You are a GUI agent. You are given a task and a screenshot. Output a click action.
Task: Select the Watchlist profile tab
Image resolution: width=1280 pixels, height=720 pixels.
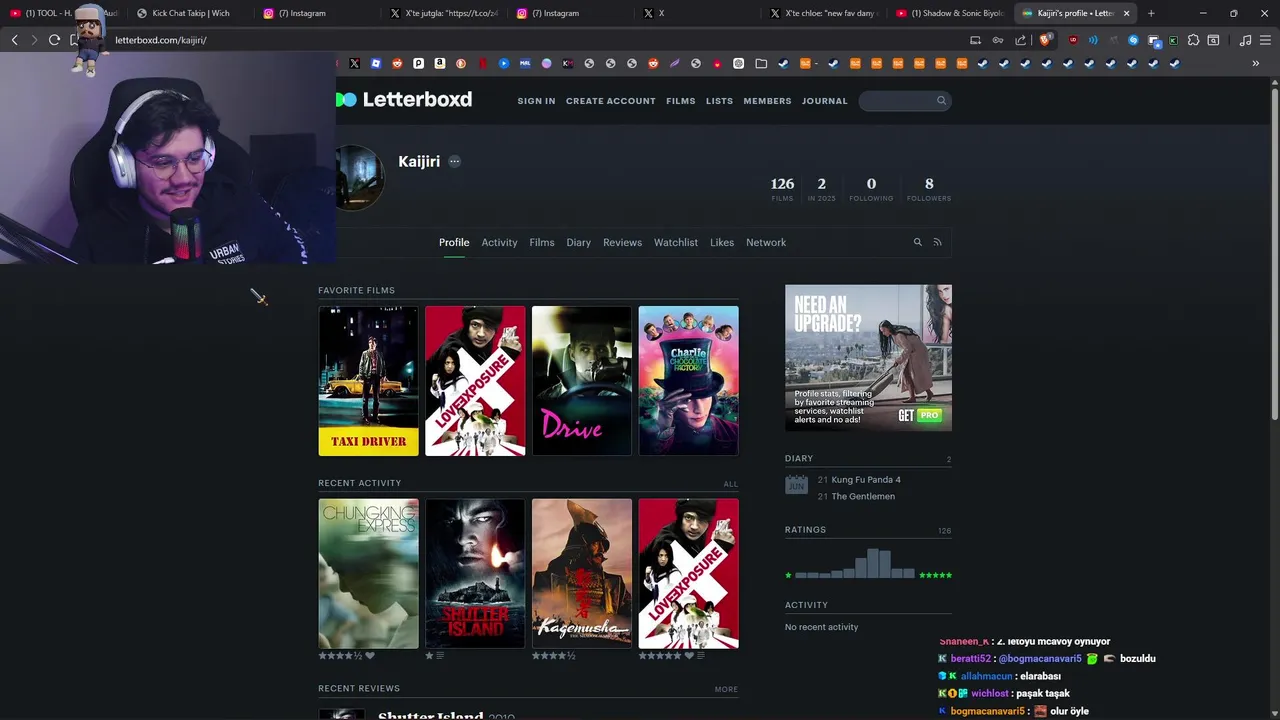[x=676, y=242]
